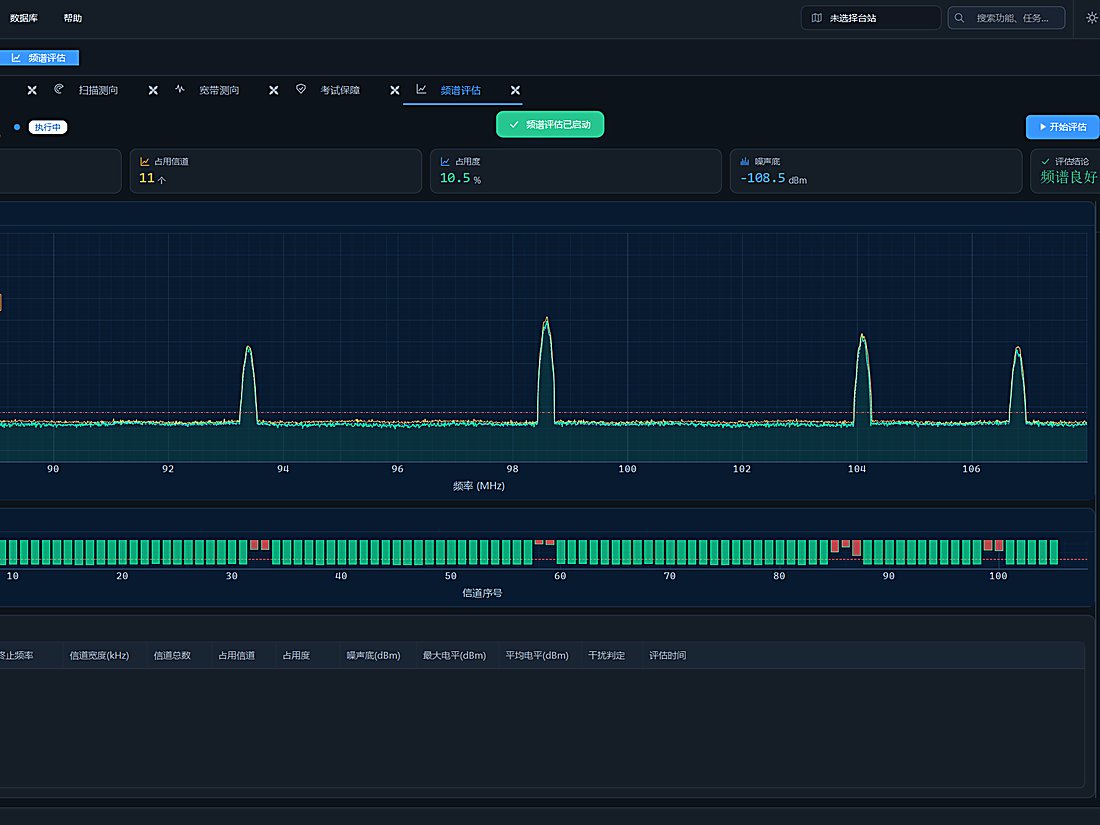
Task: Open the 帮助 menu
Action: 73,18
